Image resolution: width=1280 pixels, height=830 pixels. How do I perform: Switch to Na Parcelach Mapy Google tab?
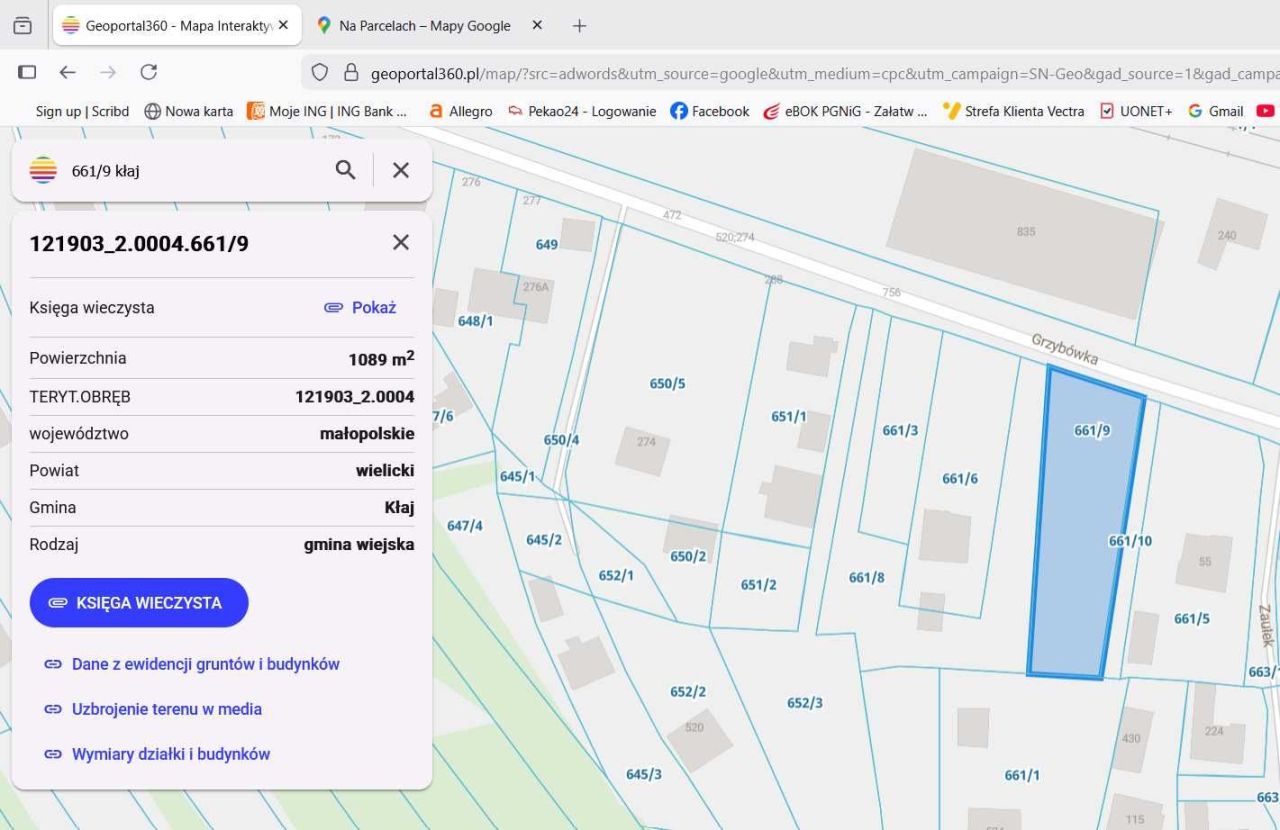click(424, 26)
